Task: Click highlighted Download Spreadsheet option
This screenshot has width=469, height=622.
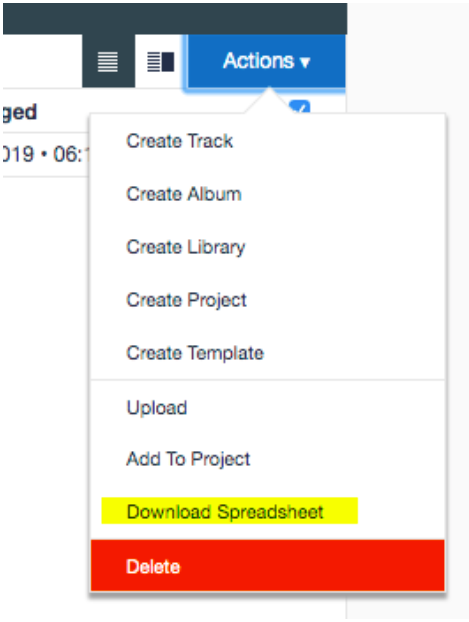Action: 229,511
